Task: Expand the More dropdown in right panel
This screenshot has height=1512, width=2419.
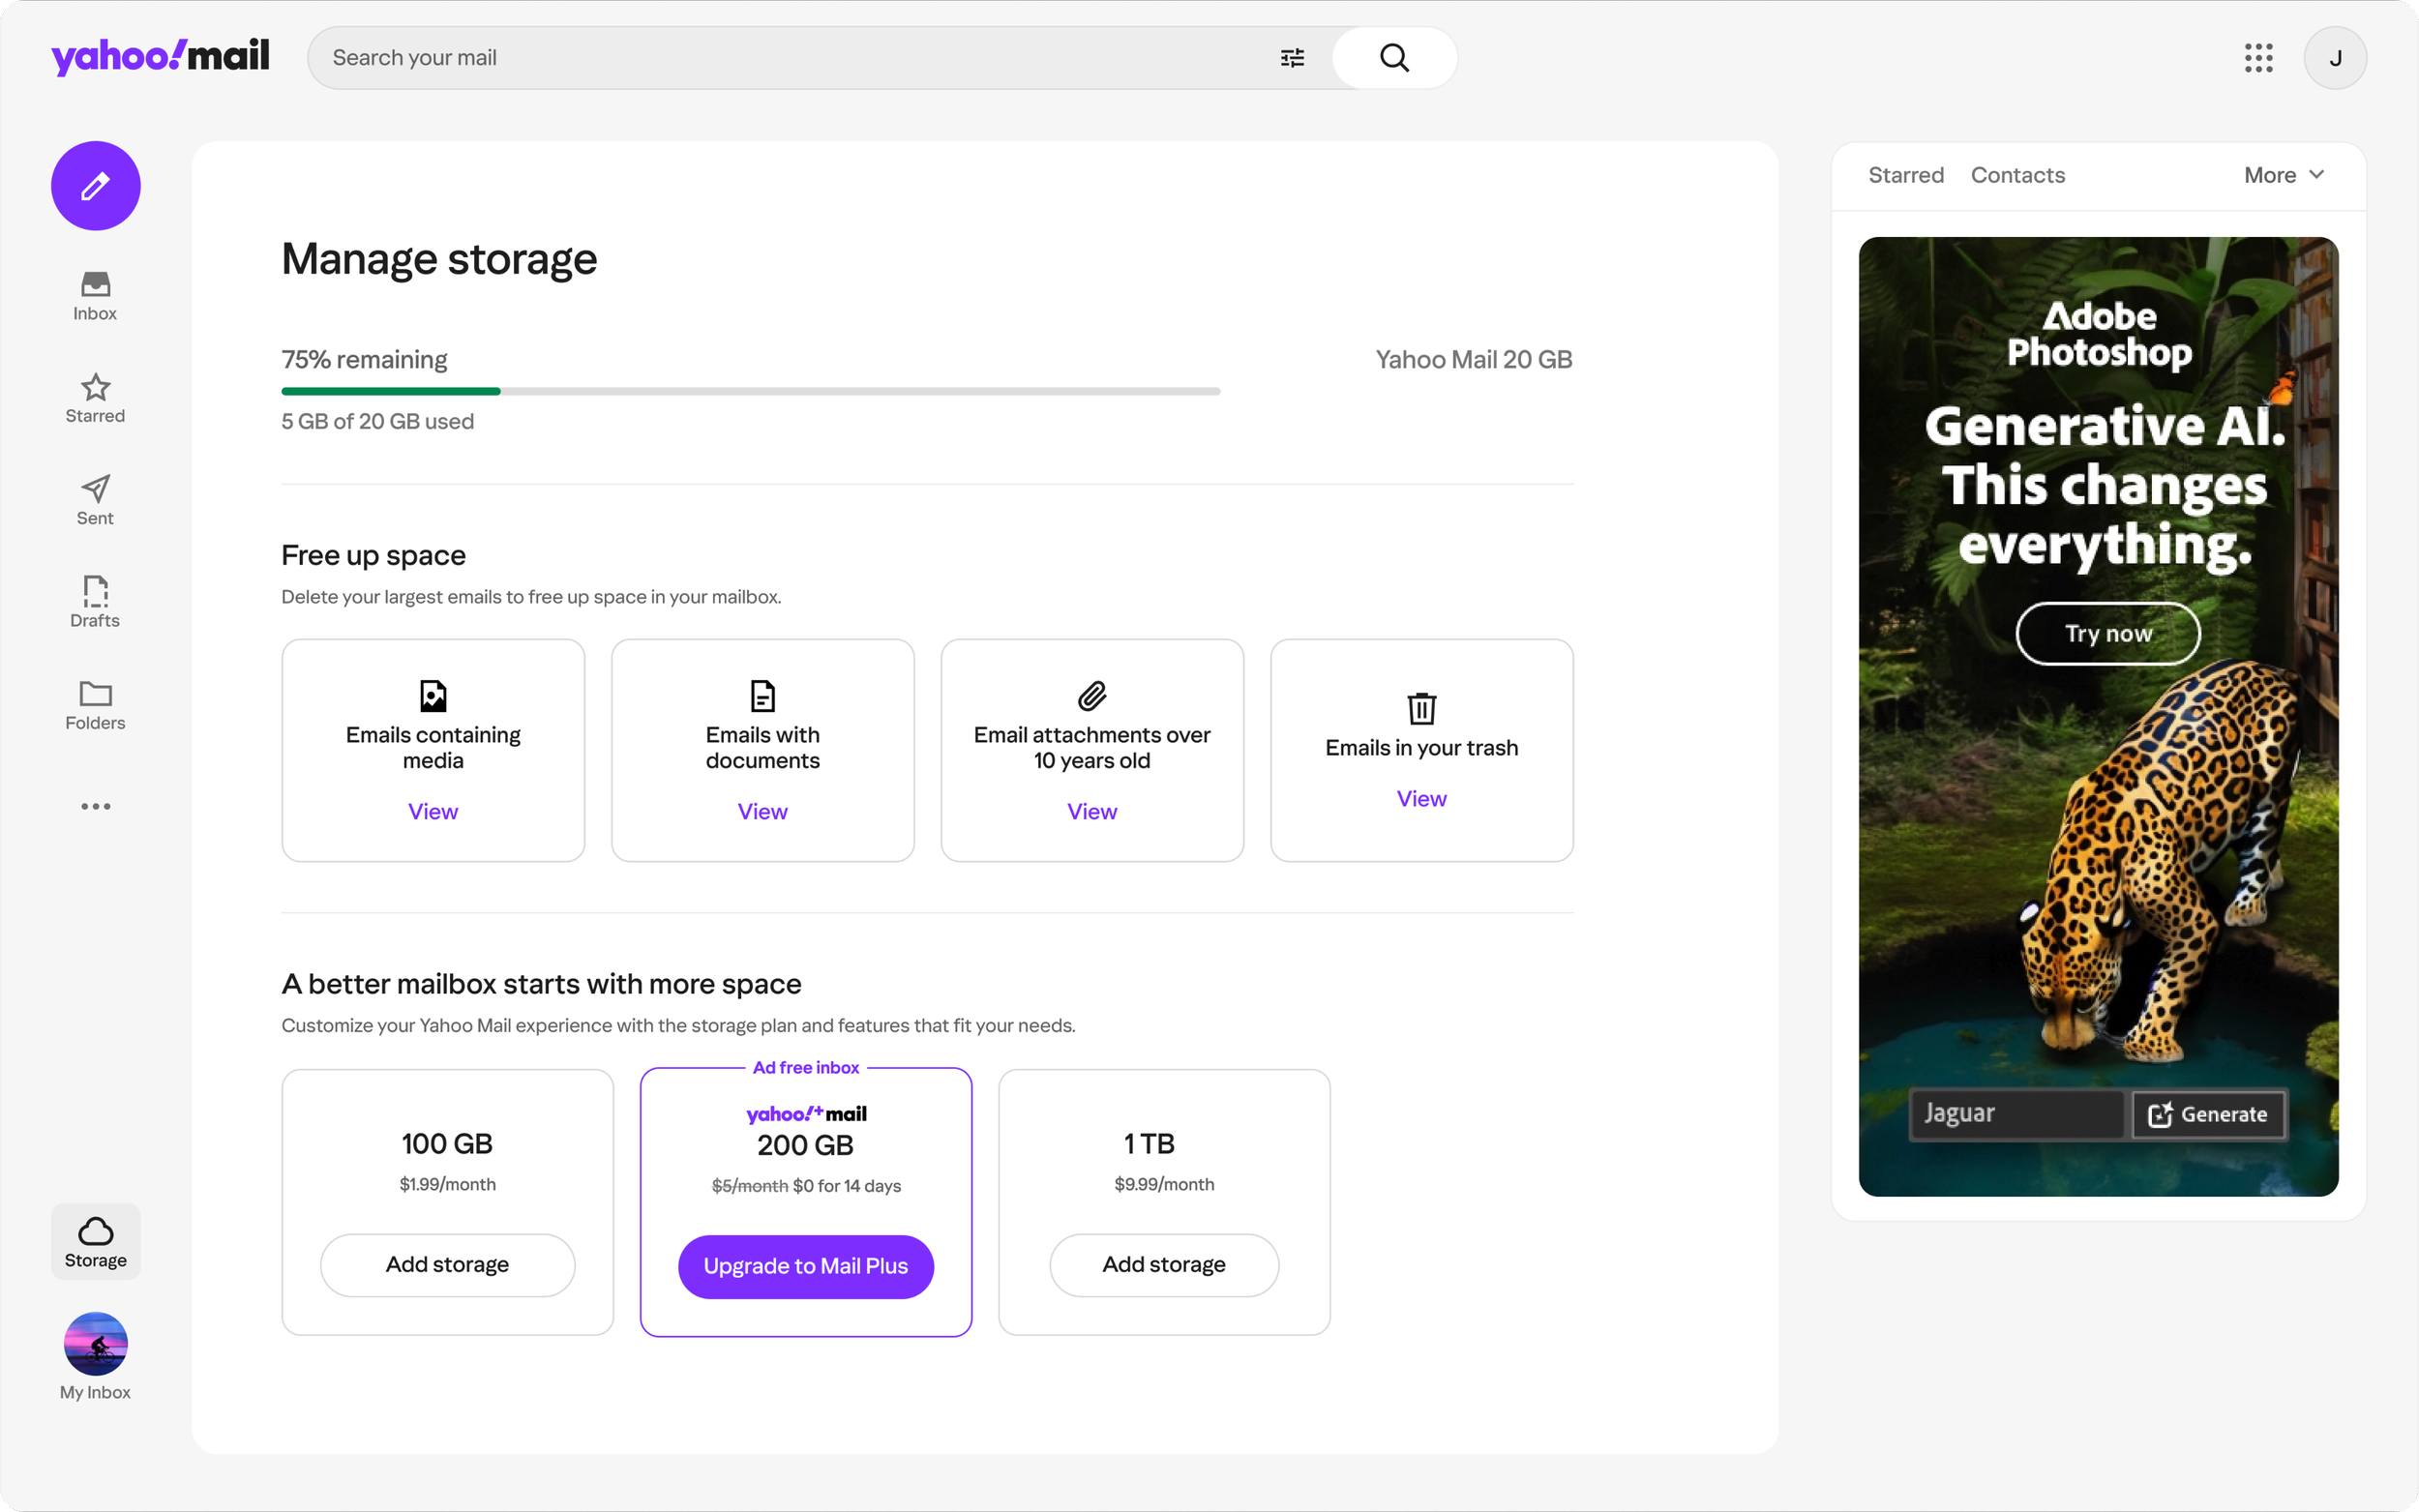Action: coord(2283,175)
